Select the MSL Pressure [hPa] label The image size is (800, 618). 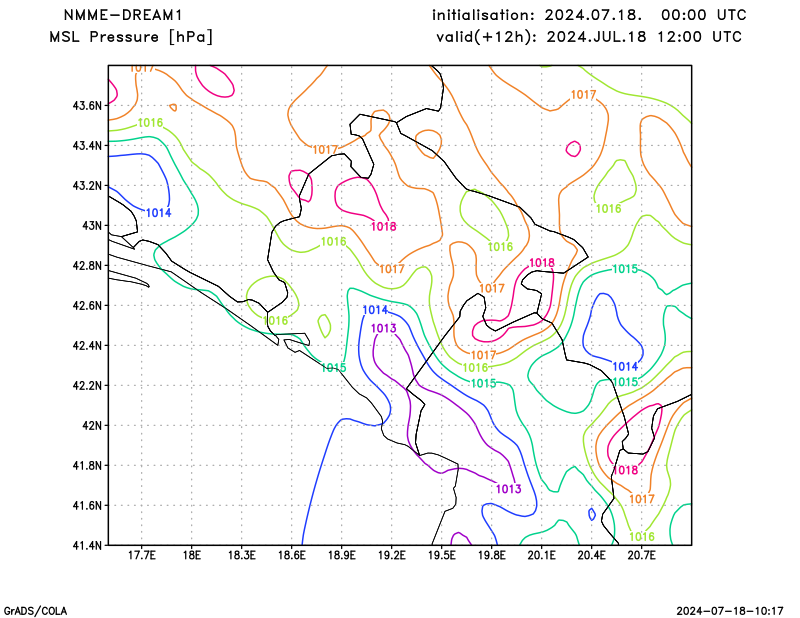131,37
